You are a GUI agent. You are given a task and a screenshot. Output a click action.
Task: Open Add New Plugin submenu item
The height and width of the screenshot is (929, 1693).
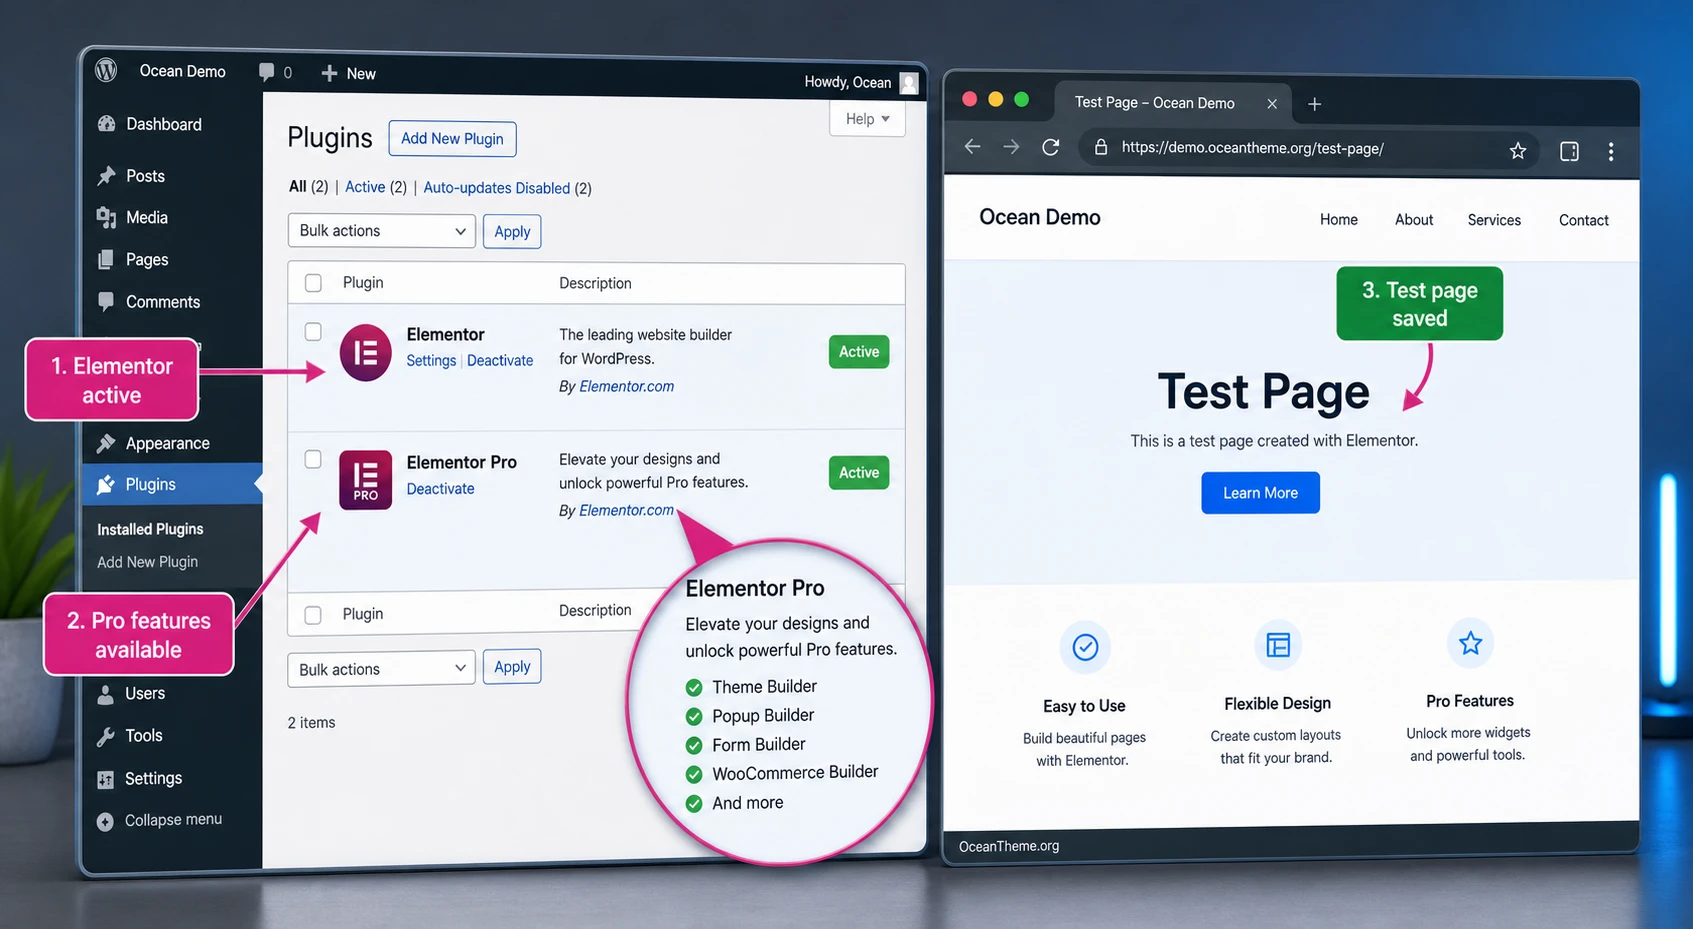(147, 562)
